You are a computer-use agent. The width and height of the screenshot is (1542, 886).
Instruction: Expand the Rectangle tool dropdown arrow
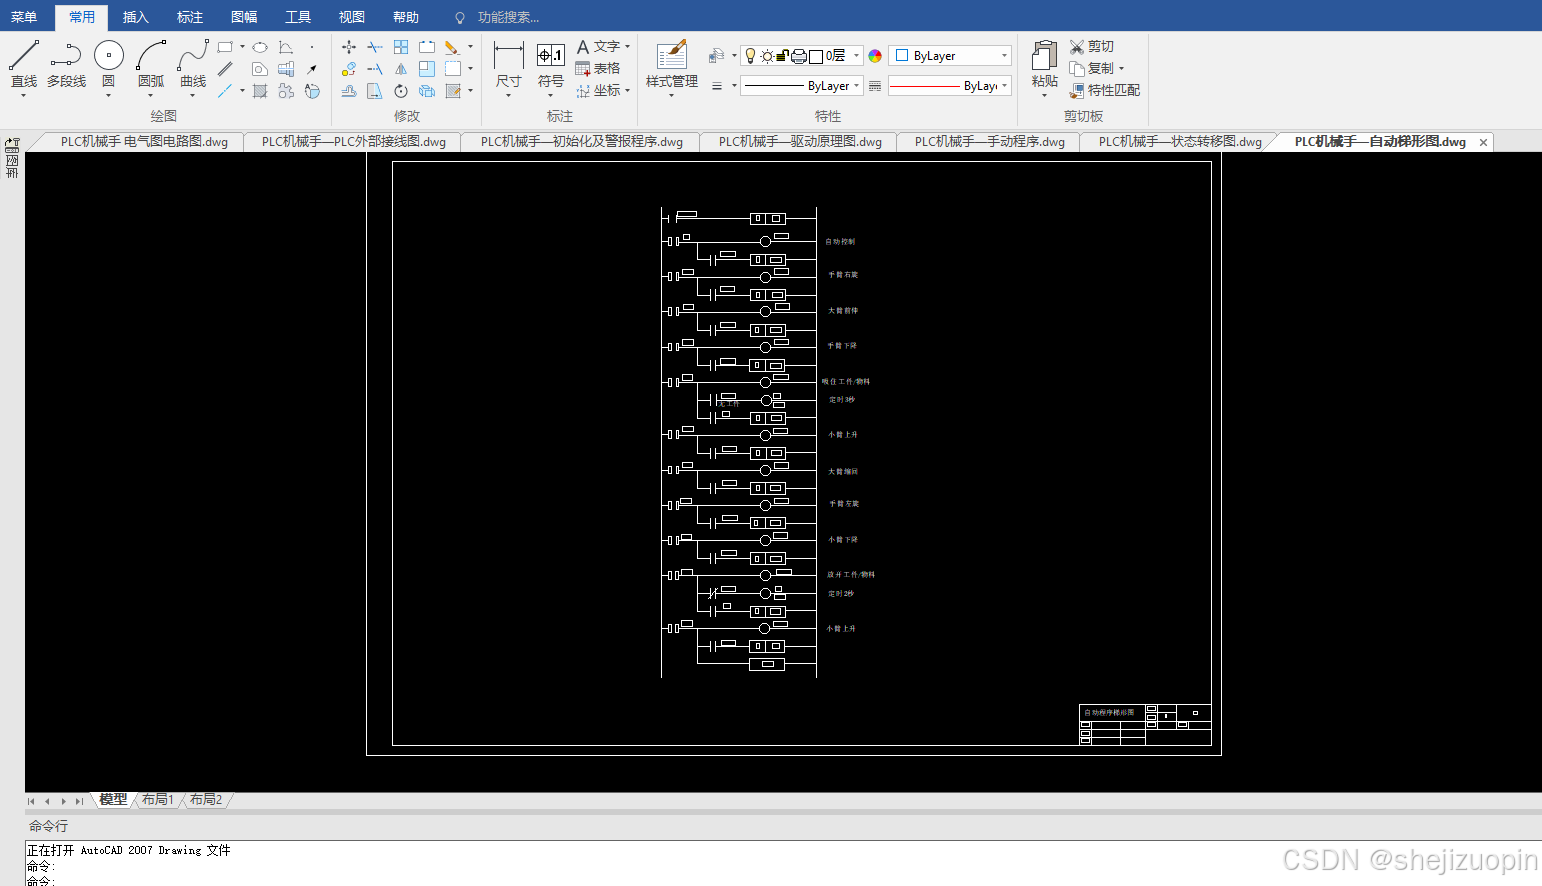click(x=242, y=47)
